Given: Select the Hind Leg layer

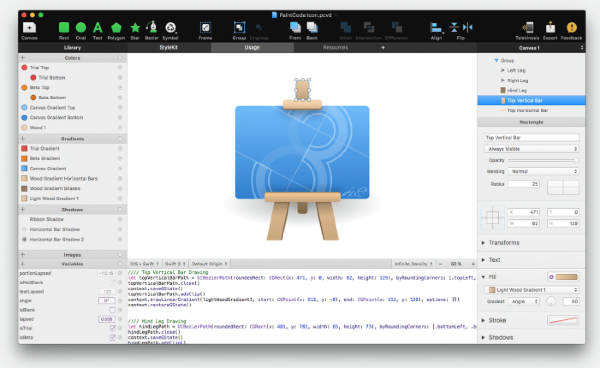Looking at the screenshot, I should 531,90.
